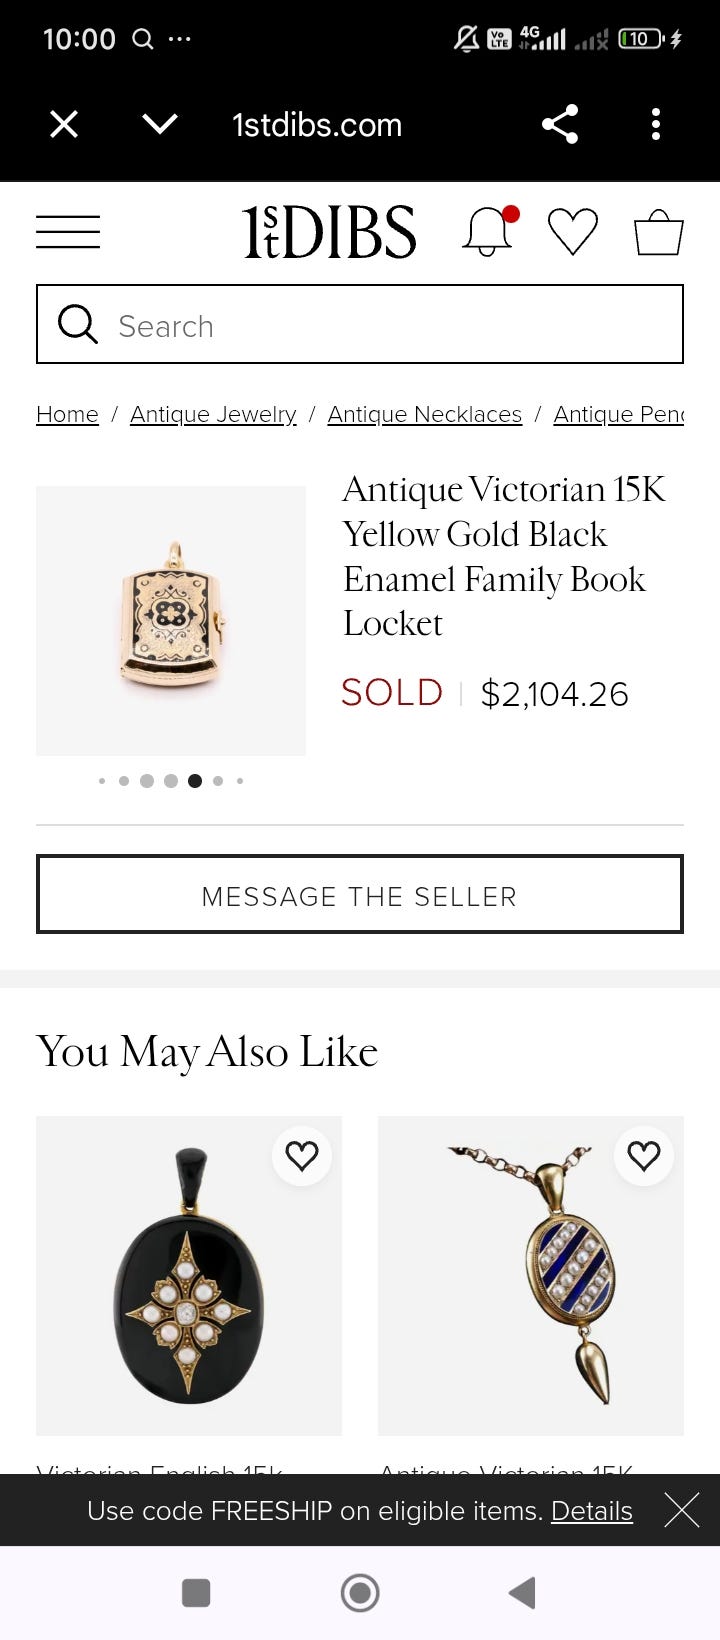Viewport: 720px width, 1640px height.
Task: Open the shopping bag cart
Action: [659, 232]
